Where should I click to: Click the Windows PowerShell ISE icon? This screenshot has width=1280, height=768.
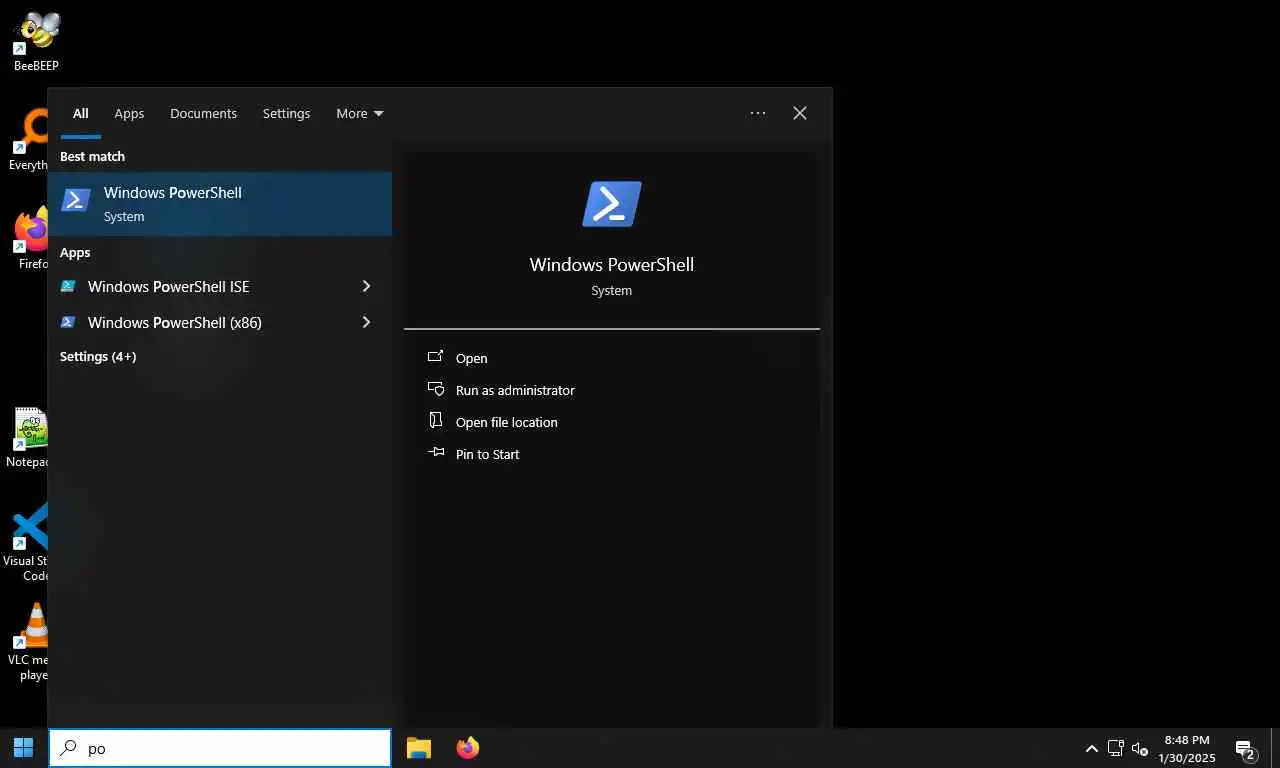(x=68, y=286)
